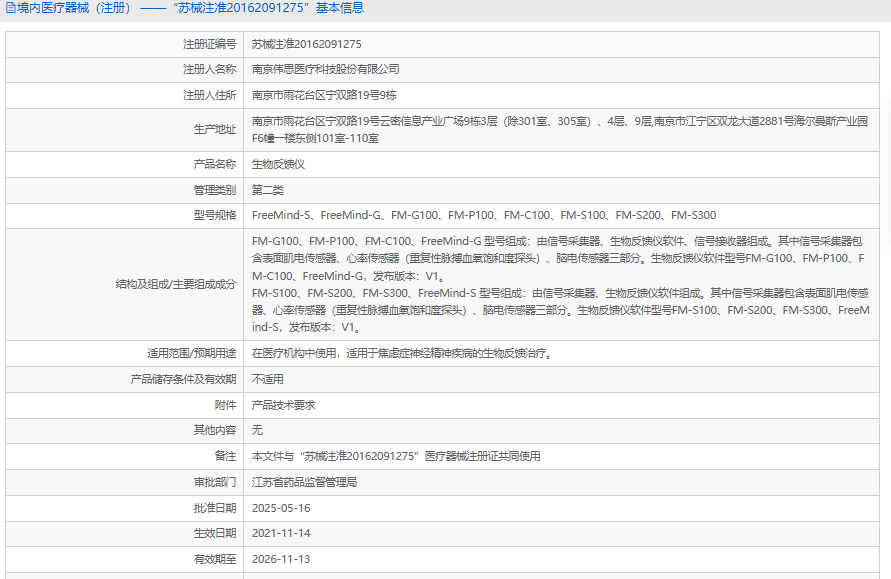Viewport: 891px width, 579px height.
Task: Click the label 审批部门
Action: 214,482
